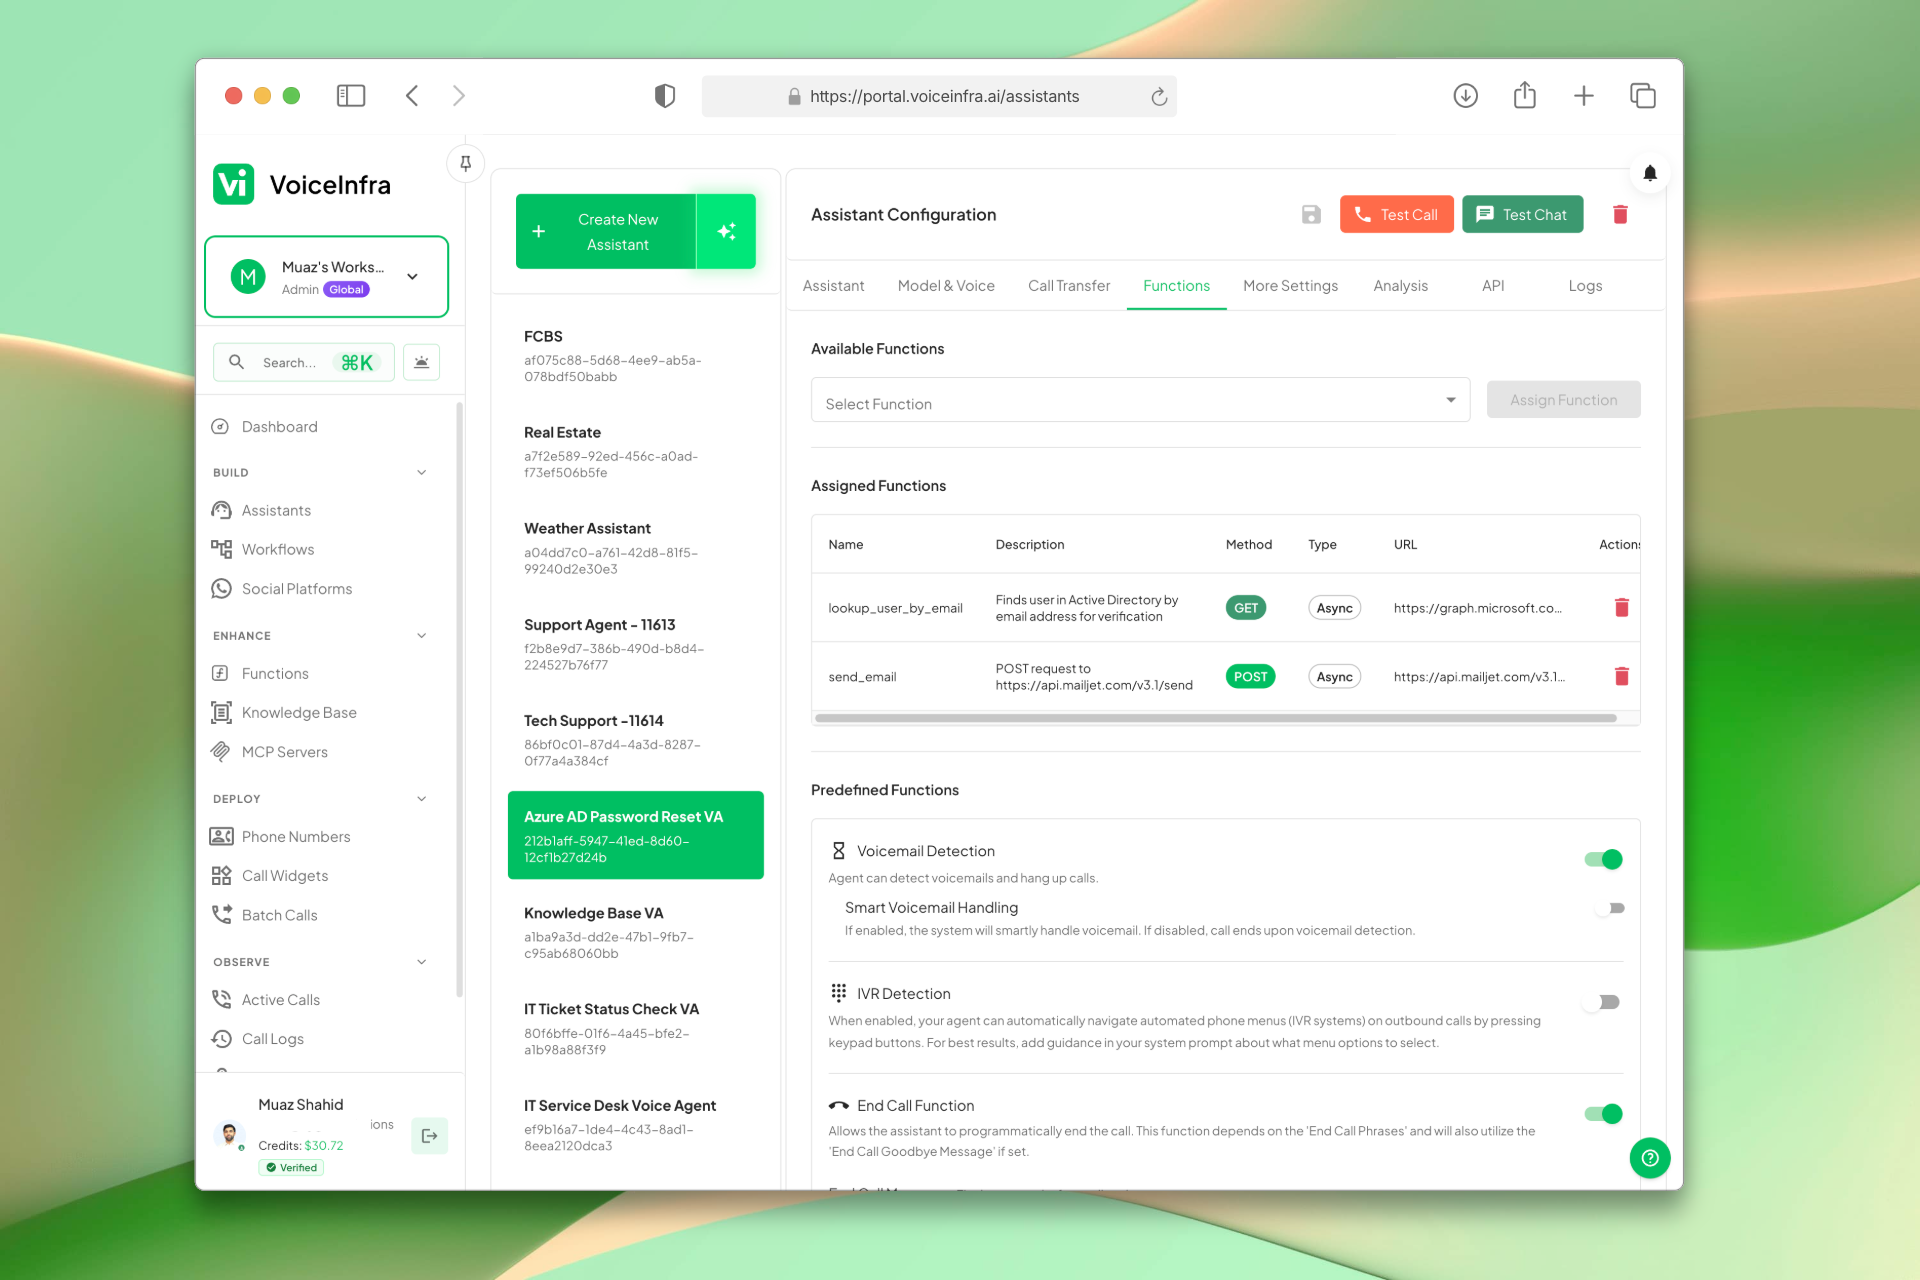Click the assigned functions horizontal scrollbar
The image size is (1920, 1280).
[x=1215, y=718]
